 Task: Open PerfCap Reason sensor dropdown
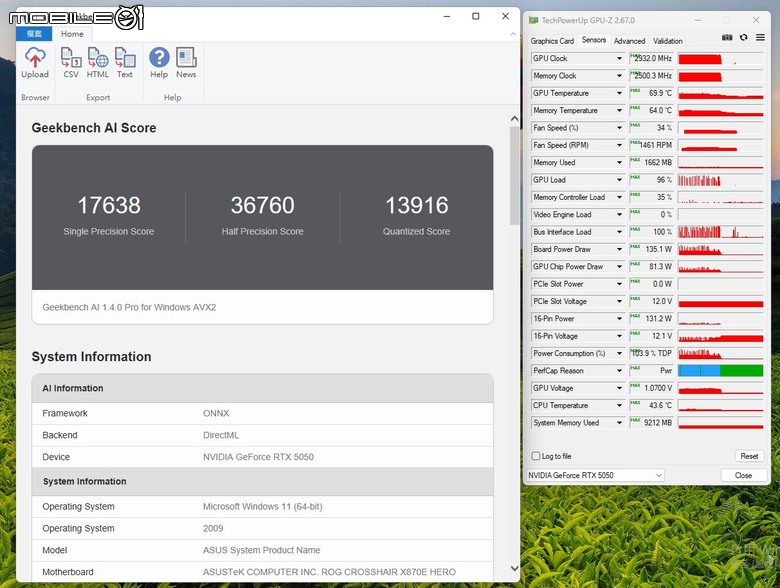point(619,371)
